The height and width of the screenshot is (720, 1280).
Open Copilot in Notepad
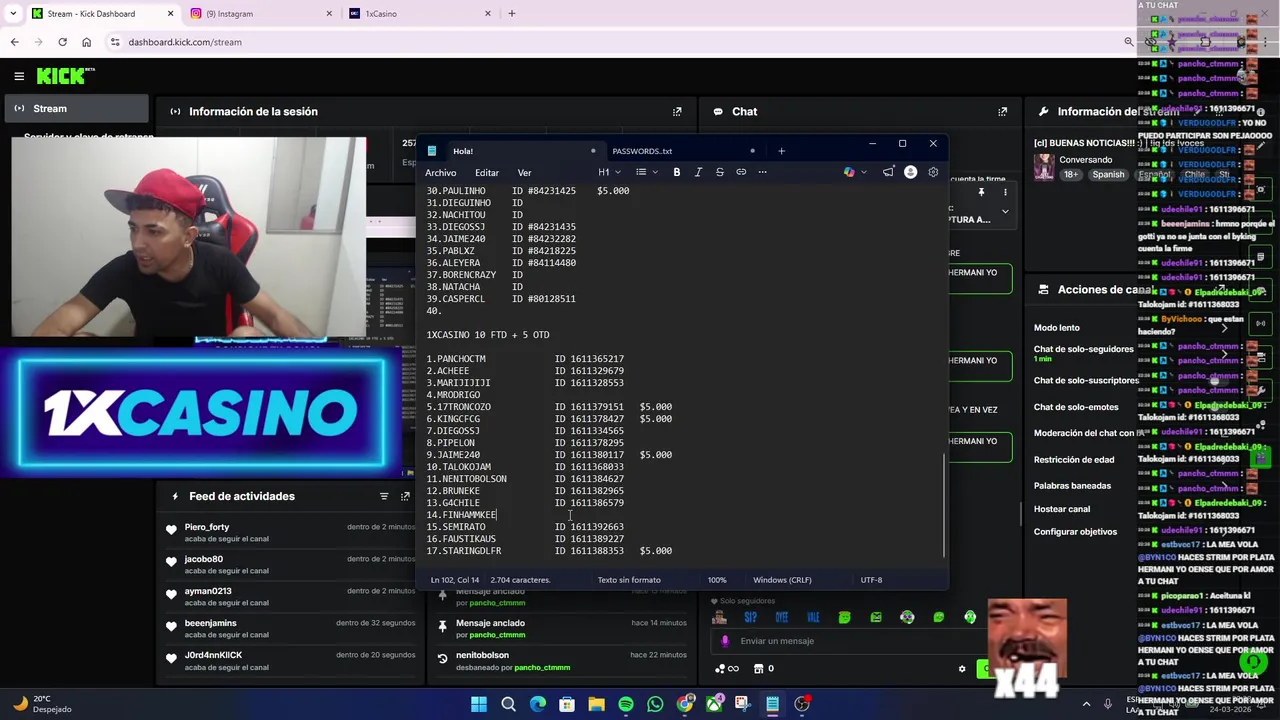click(x=849, y=172)
